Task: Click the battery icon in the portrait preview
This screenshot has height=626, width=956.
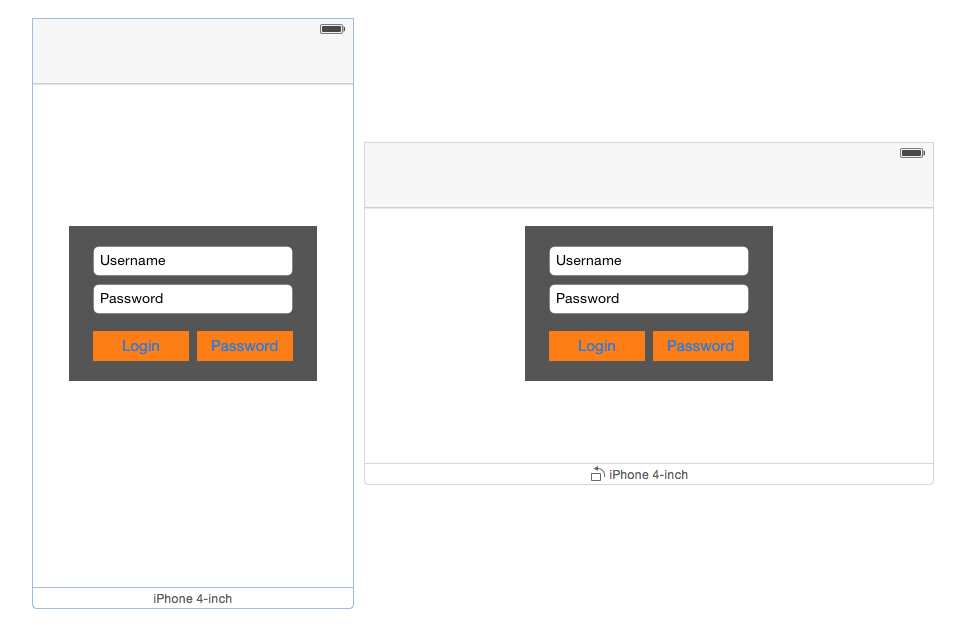Action: click(x=332, y=29)
